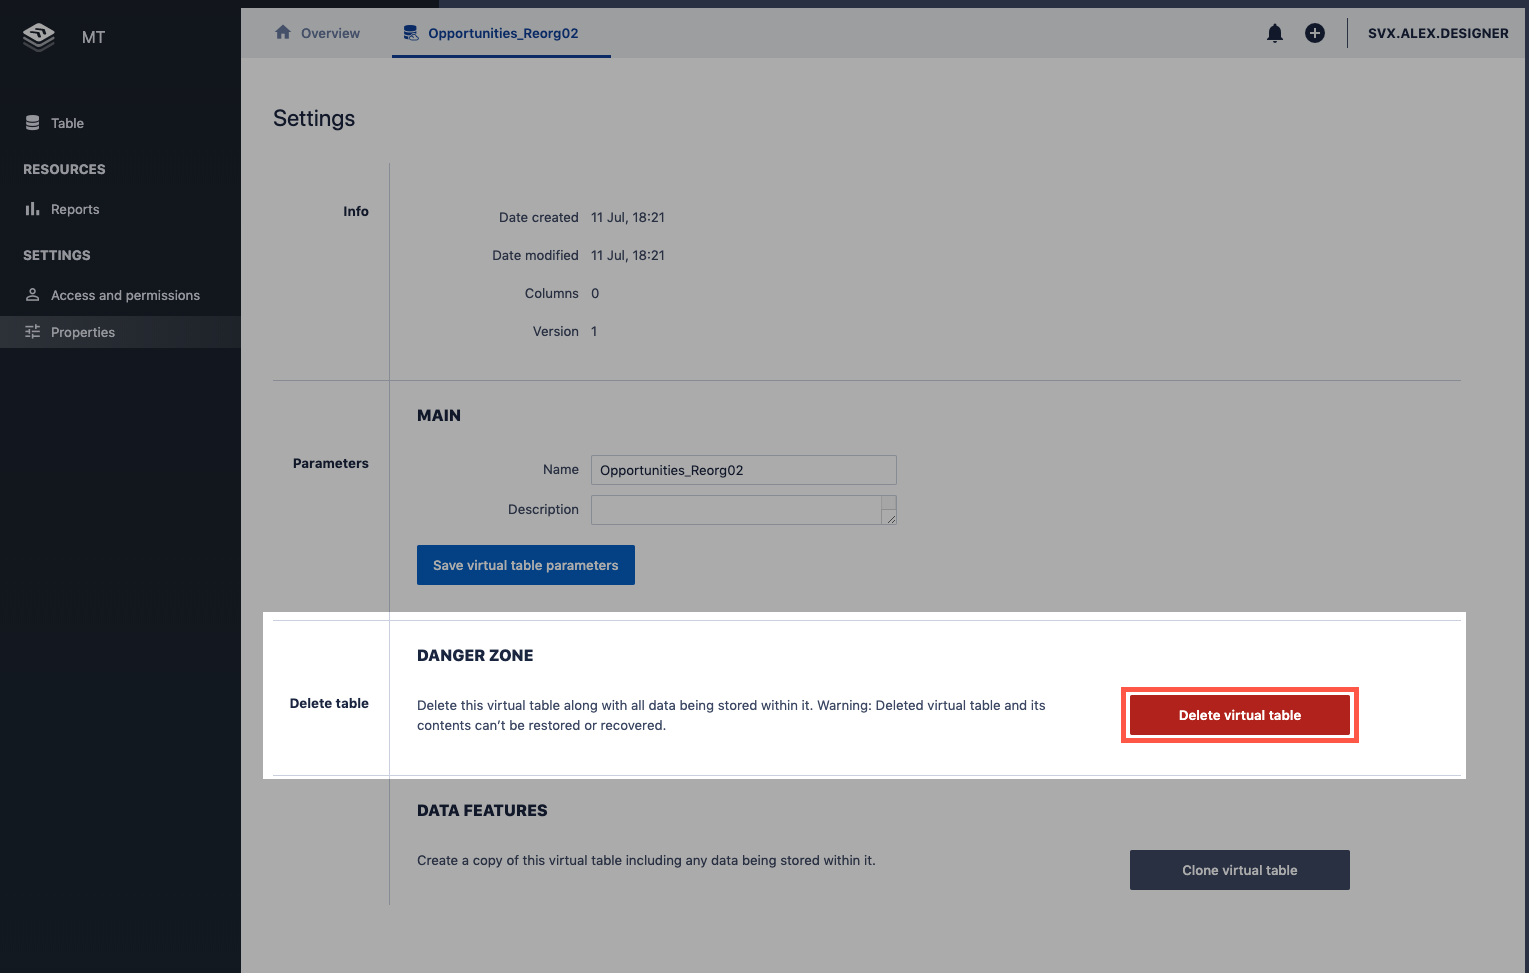Open the SVX.ALEX.DESIGNER user menu
Screen dimensions: 1529x973
pyautogui.click(x=1437, y=33)
